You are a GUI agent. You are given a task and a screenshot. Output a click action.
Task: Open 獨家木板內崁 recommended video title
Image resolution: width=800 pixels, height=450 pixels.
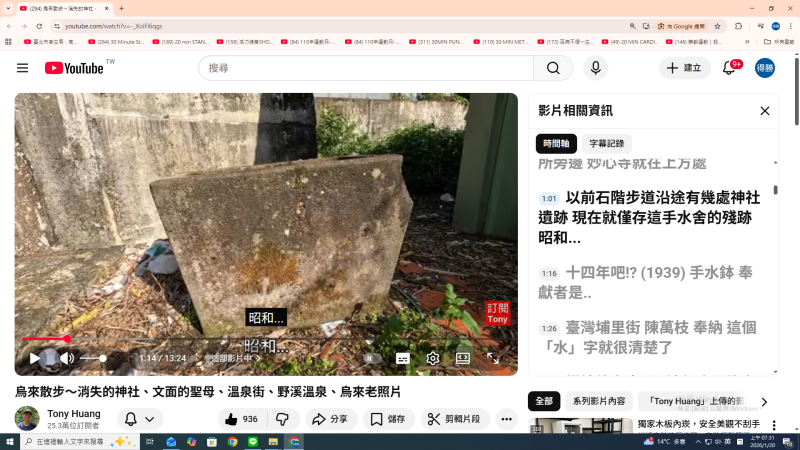tap(698, 424)
